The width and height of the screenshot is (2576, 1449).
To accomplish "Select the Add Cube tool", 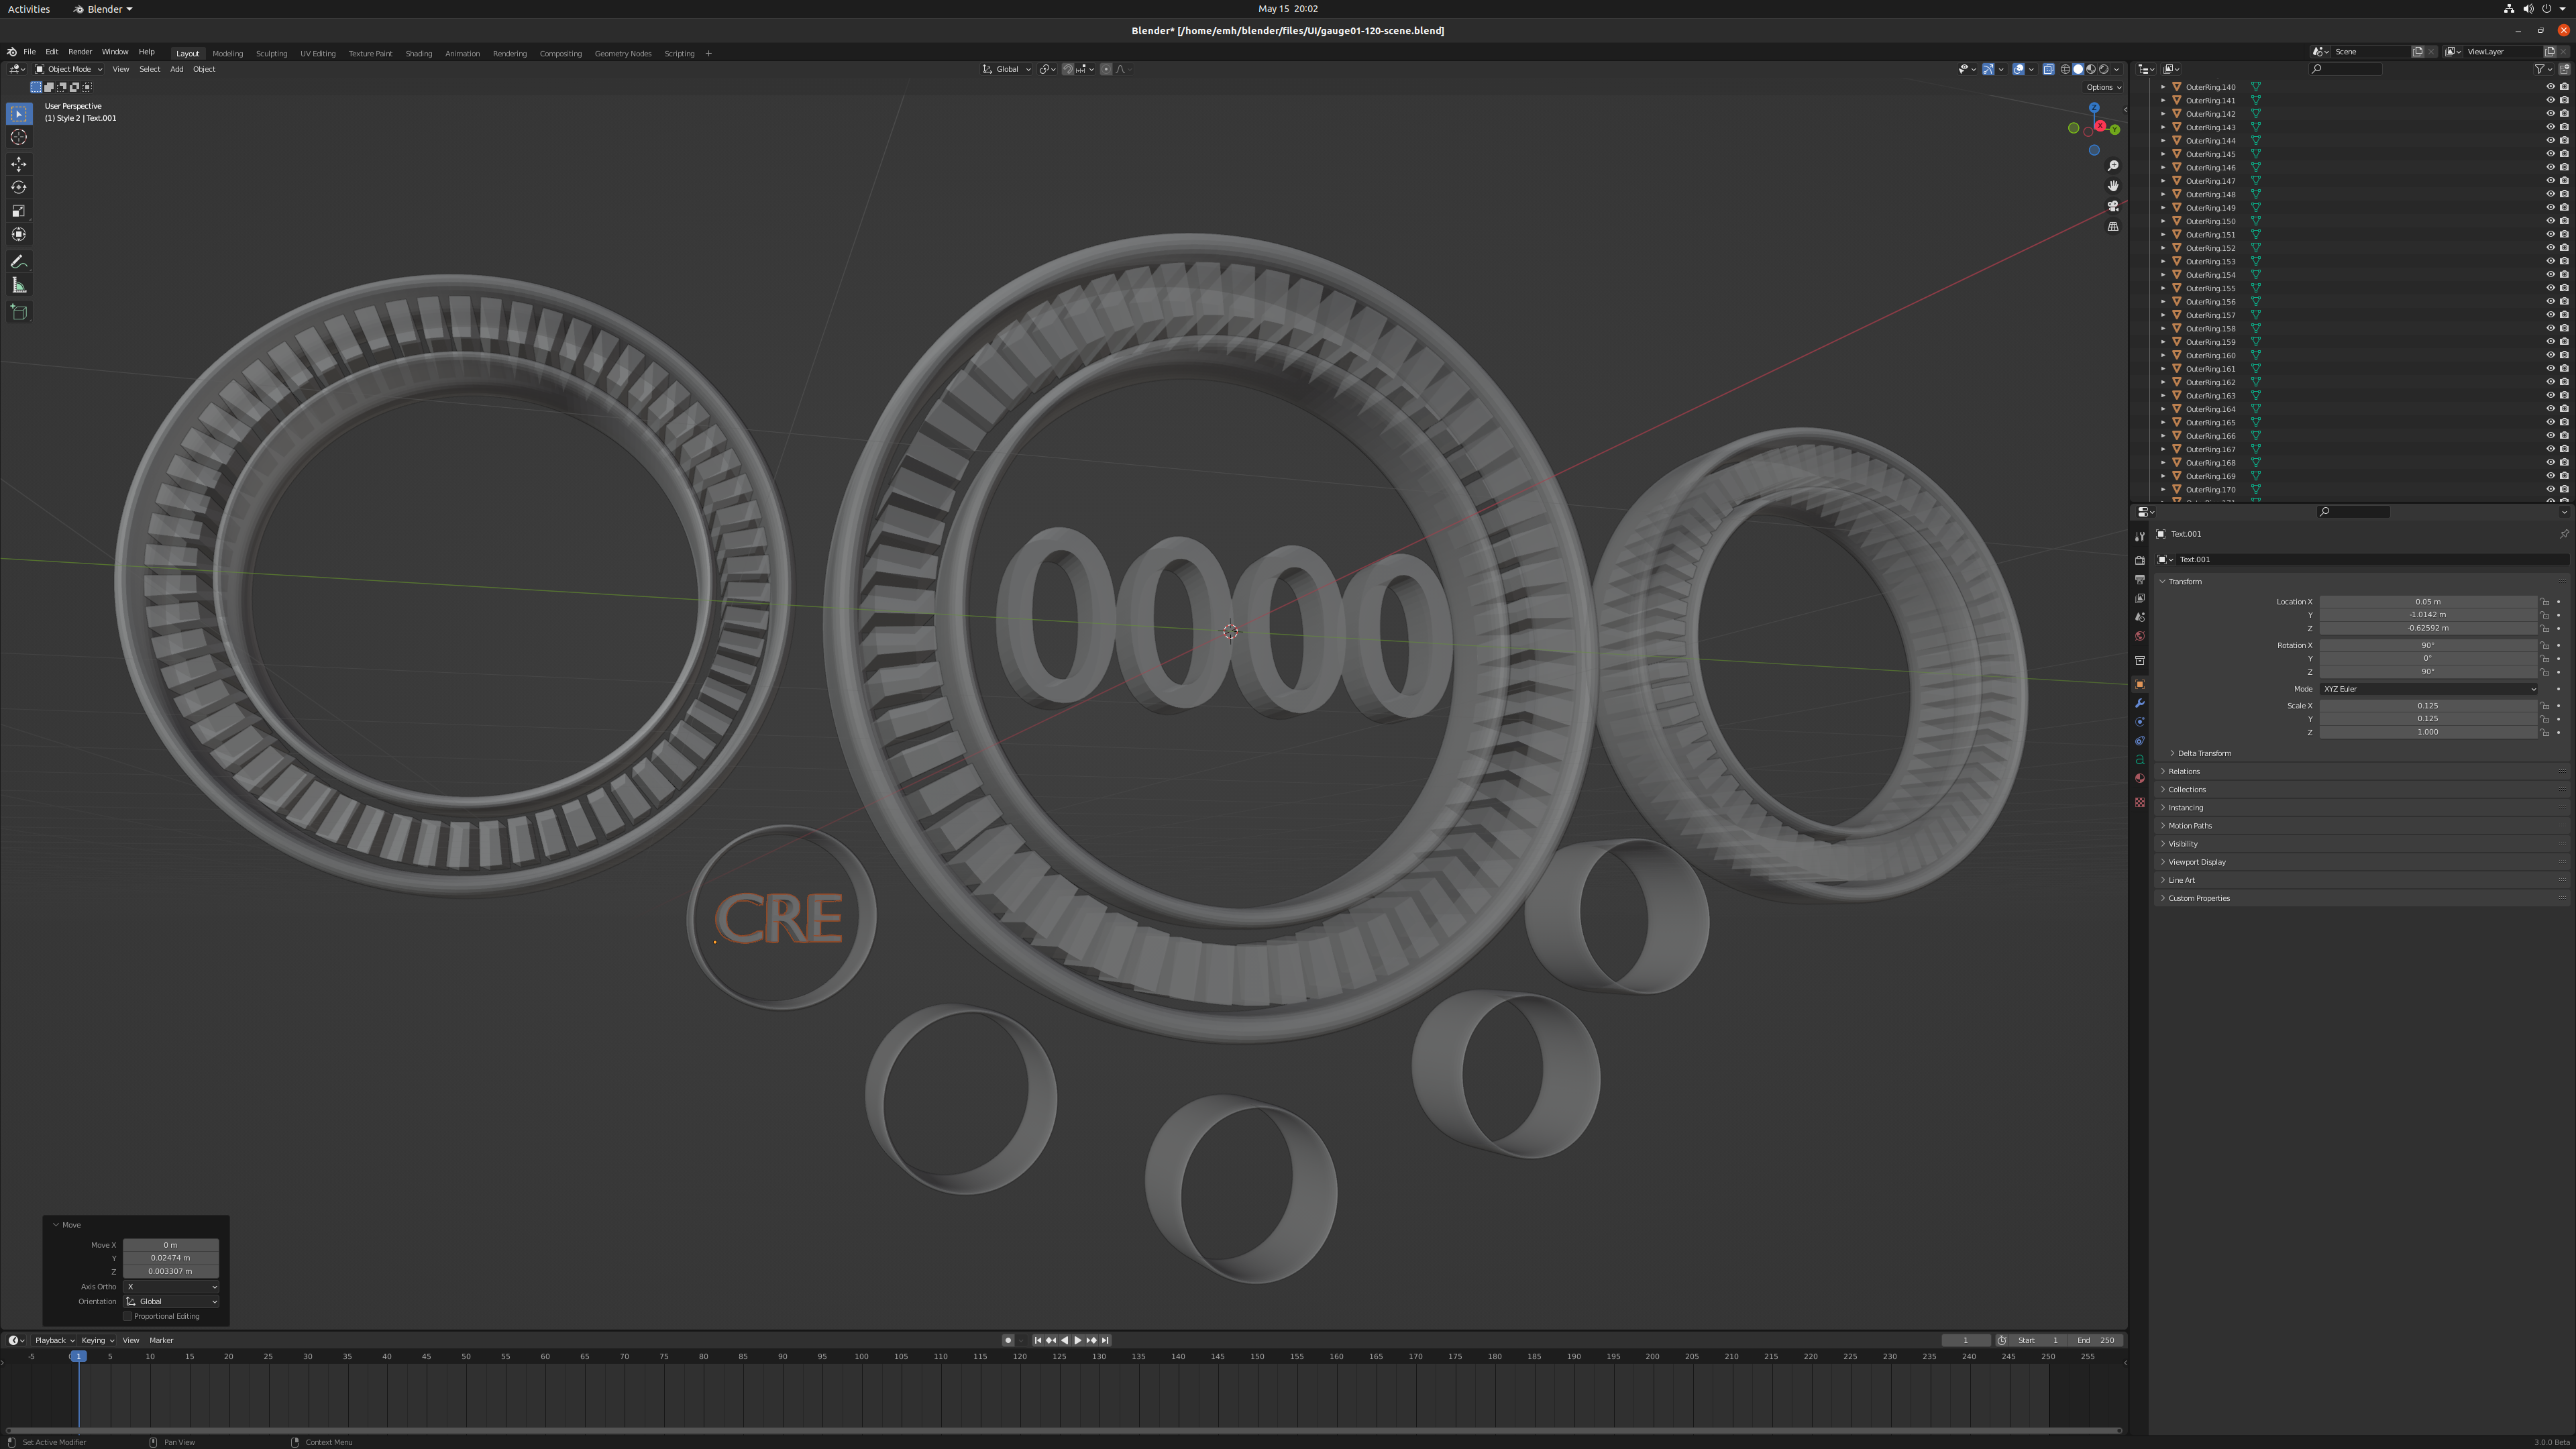I will pyautogui.click(x=19, y=312).
